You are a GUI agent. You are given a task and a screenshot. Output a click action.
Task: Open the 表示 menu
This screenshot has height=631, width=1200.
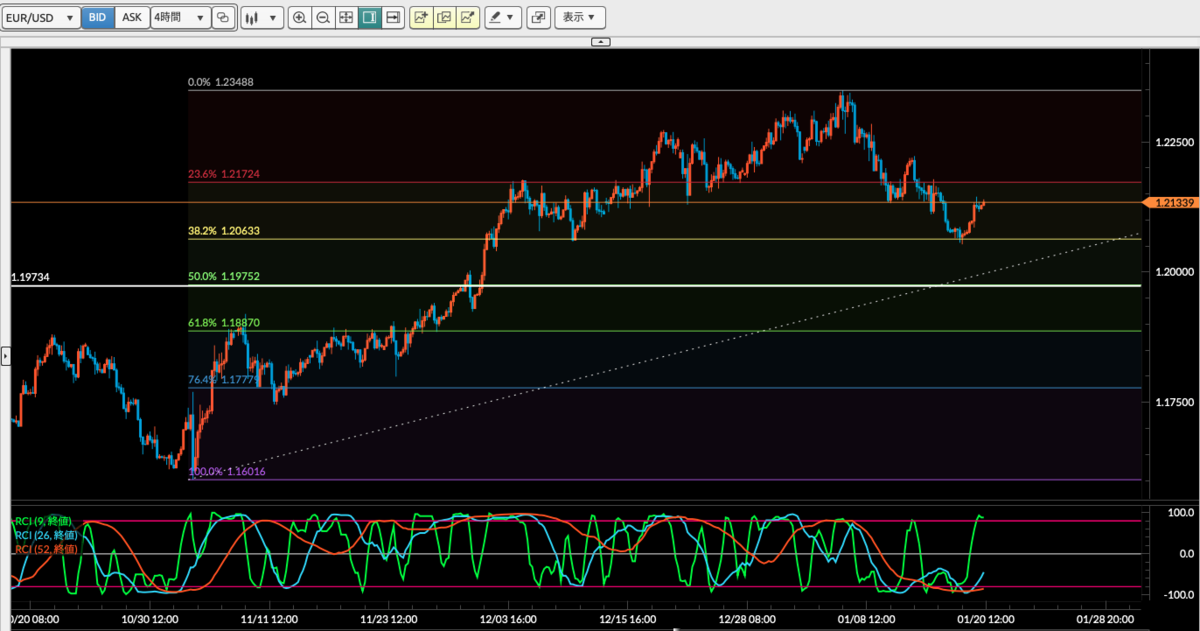[580, 17]
